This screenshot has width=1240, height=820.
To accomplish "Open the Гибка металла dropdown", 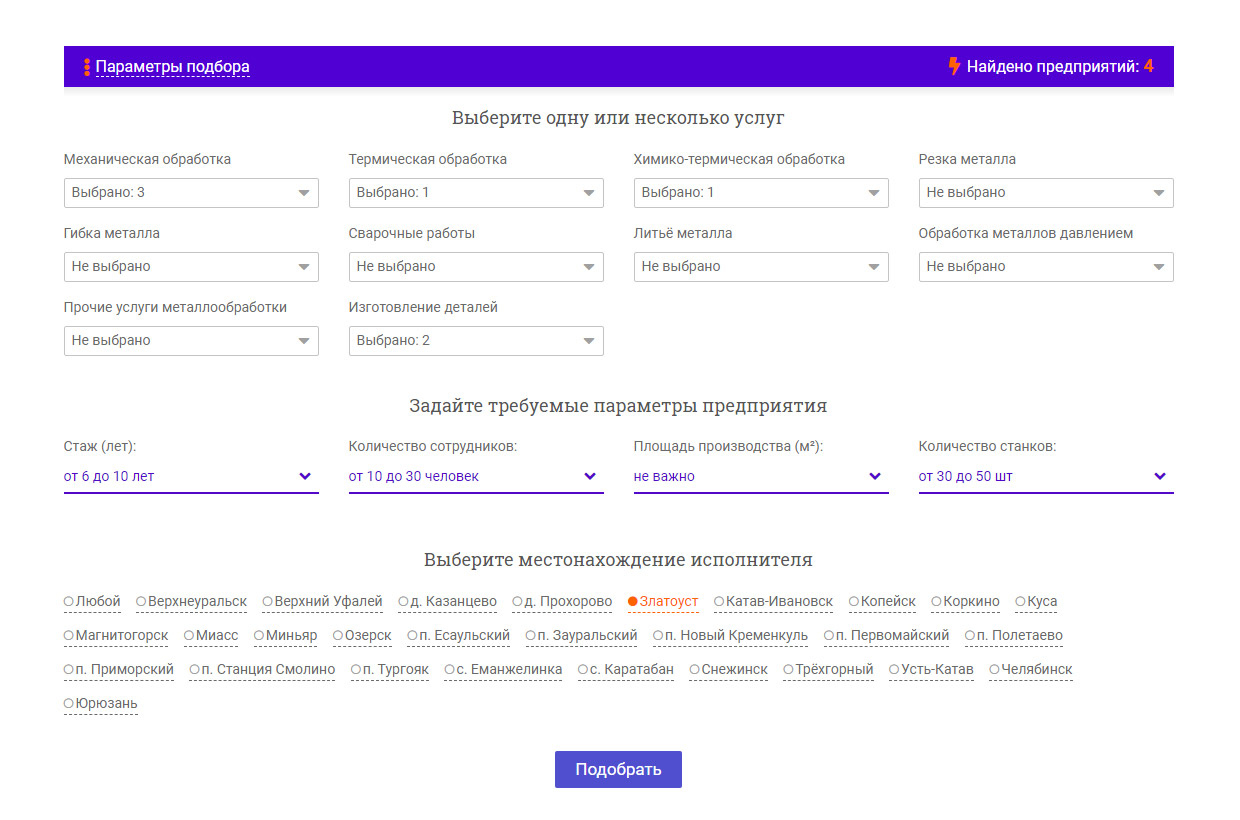I will pos(191,266).
